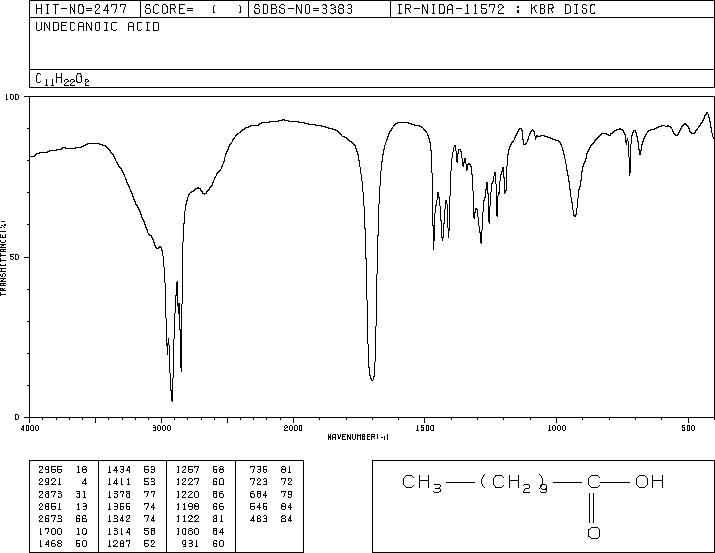Select peak table entry 1411

pos(131,482)
